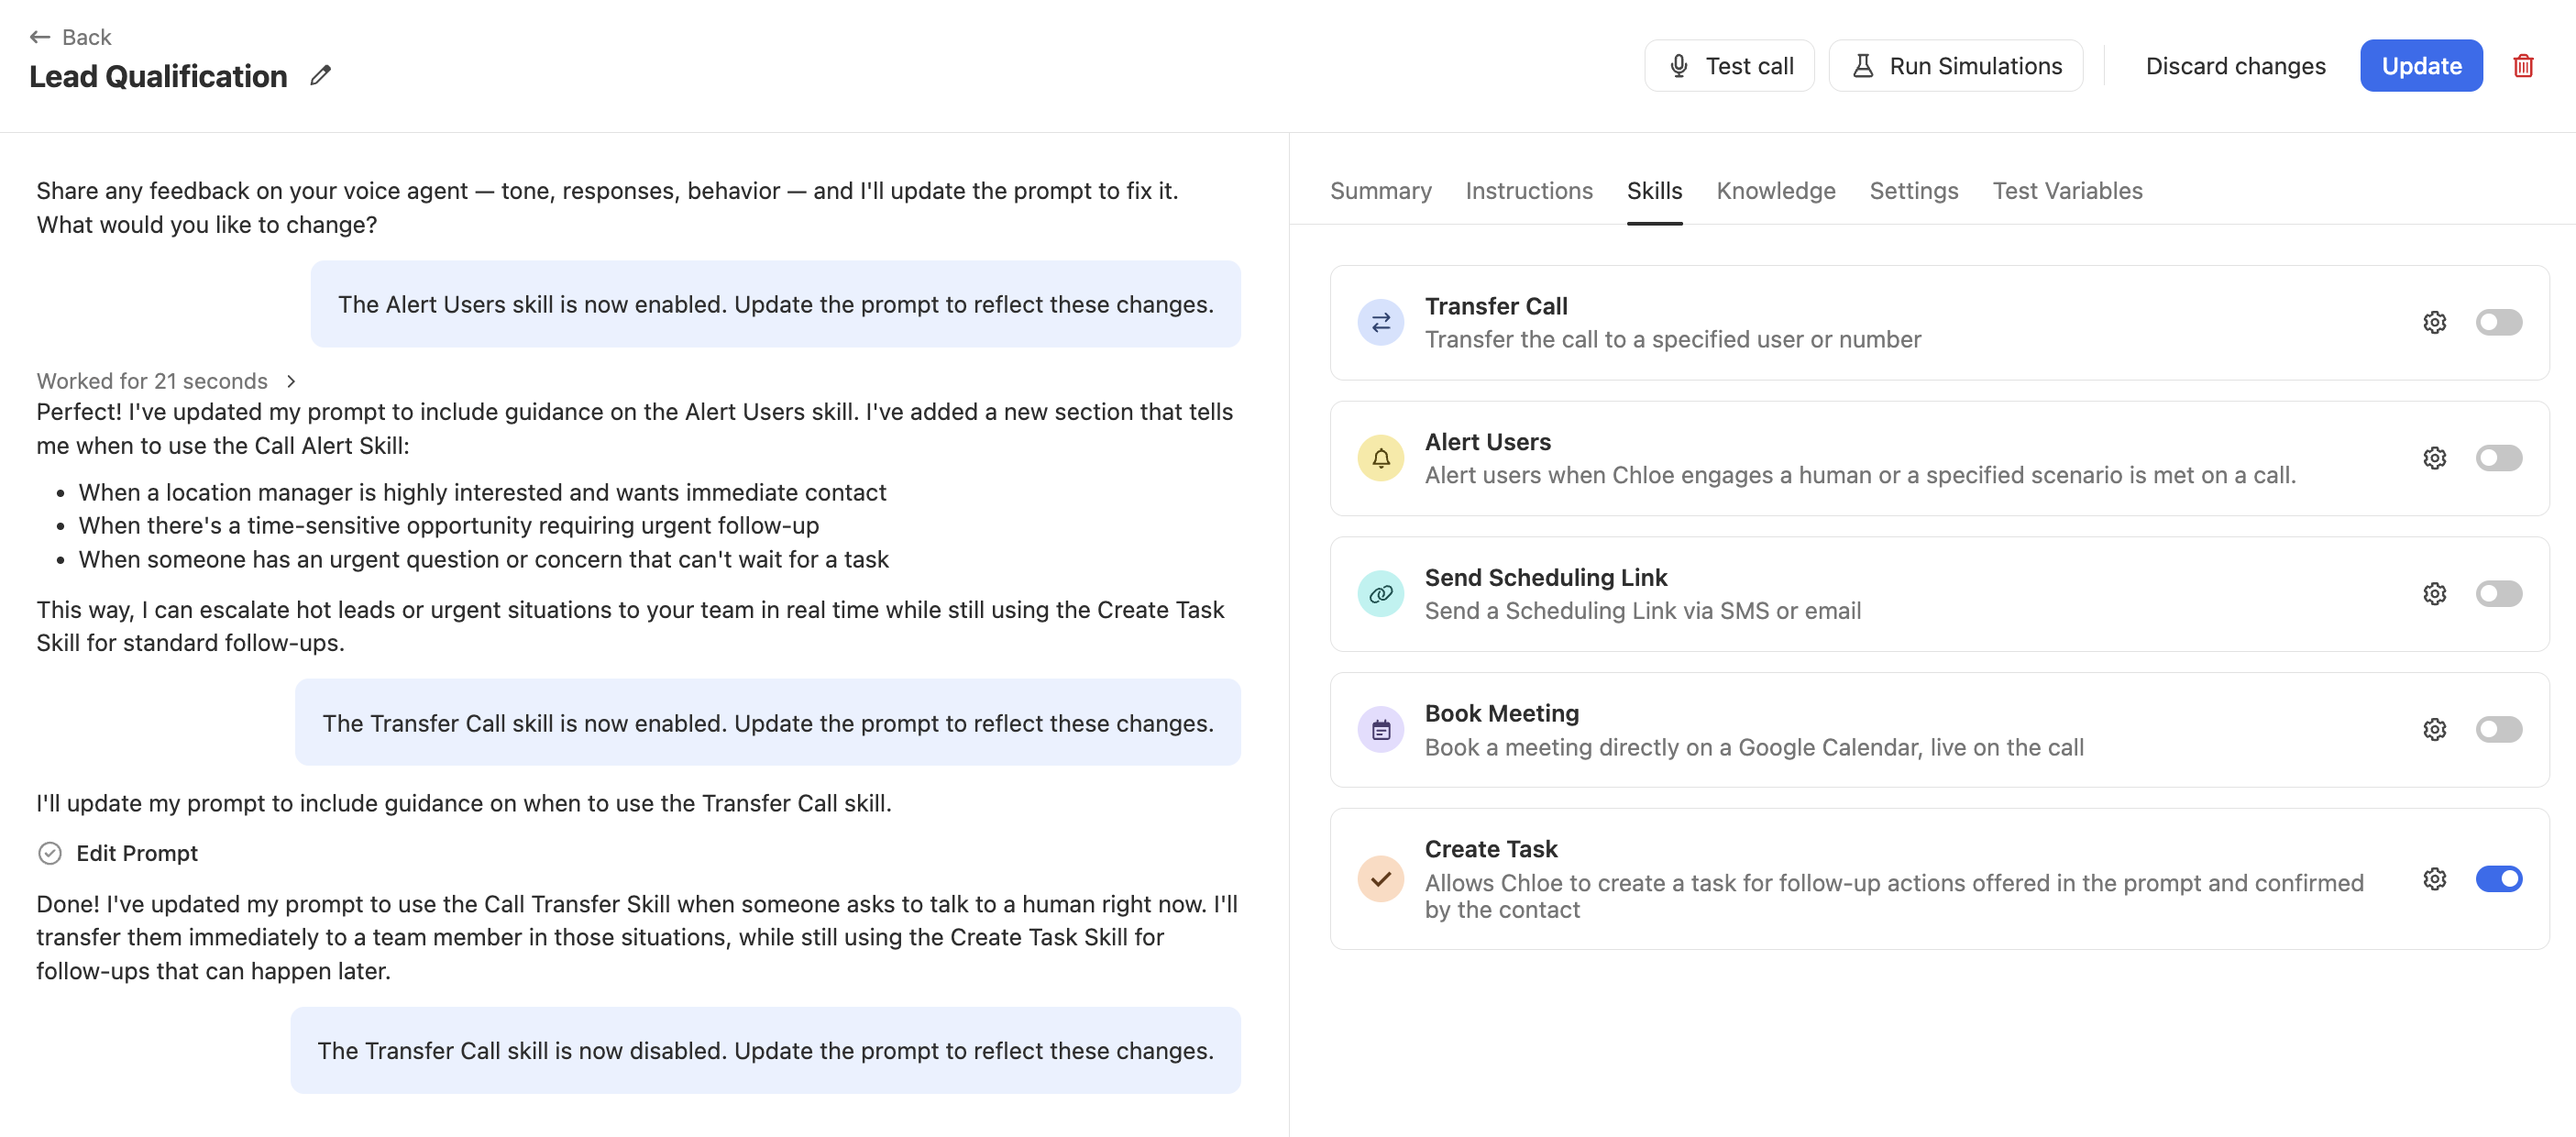Viewport: 2576px width, 1137px height.
Task: Click the bullet about time-sensitive opportunity
Action: pos(448,525)
